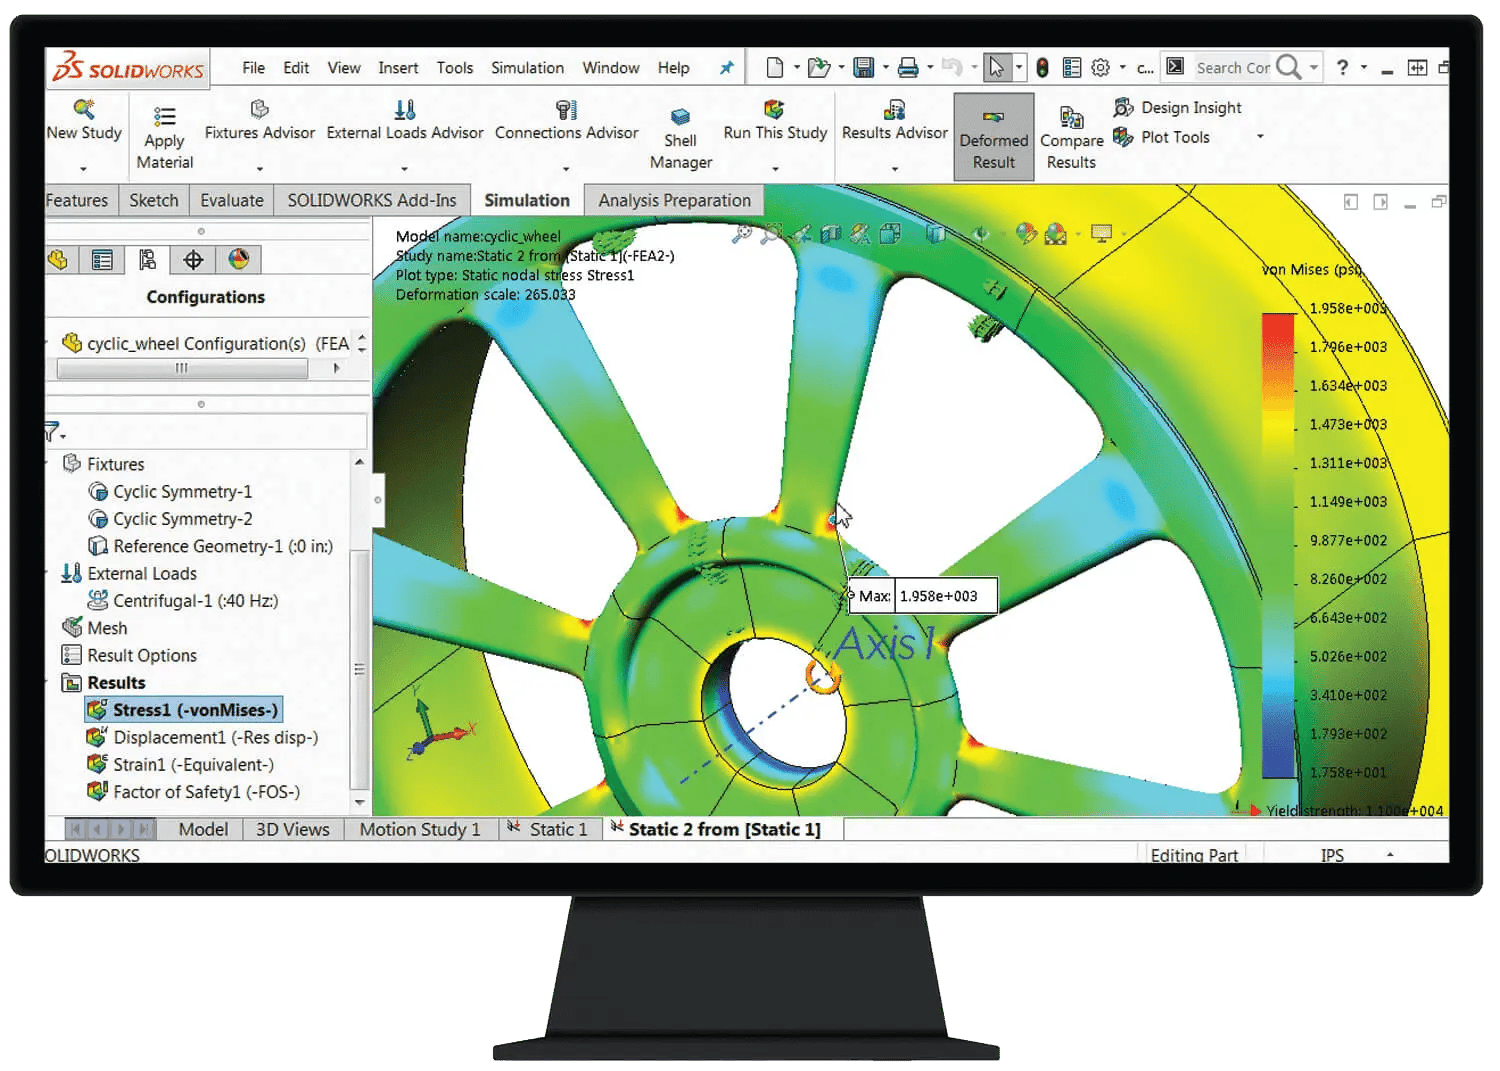The height and width of the screenshot is (1071, 1500).
Task: Open the Static 1 study tab
Action: click(550, 829)
